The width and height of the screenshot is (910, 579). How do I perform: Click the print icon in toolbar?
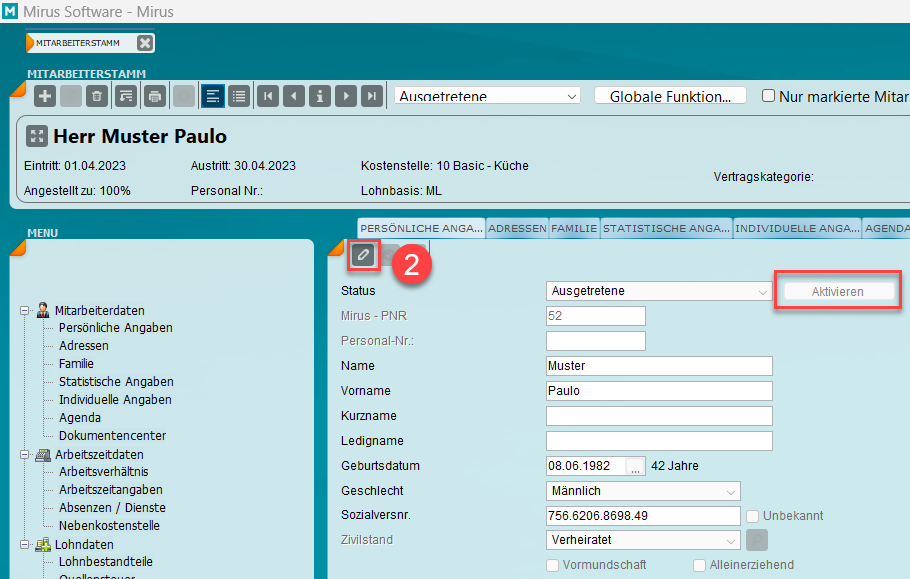pyautogui.click(x=154, y=96)
